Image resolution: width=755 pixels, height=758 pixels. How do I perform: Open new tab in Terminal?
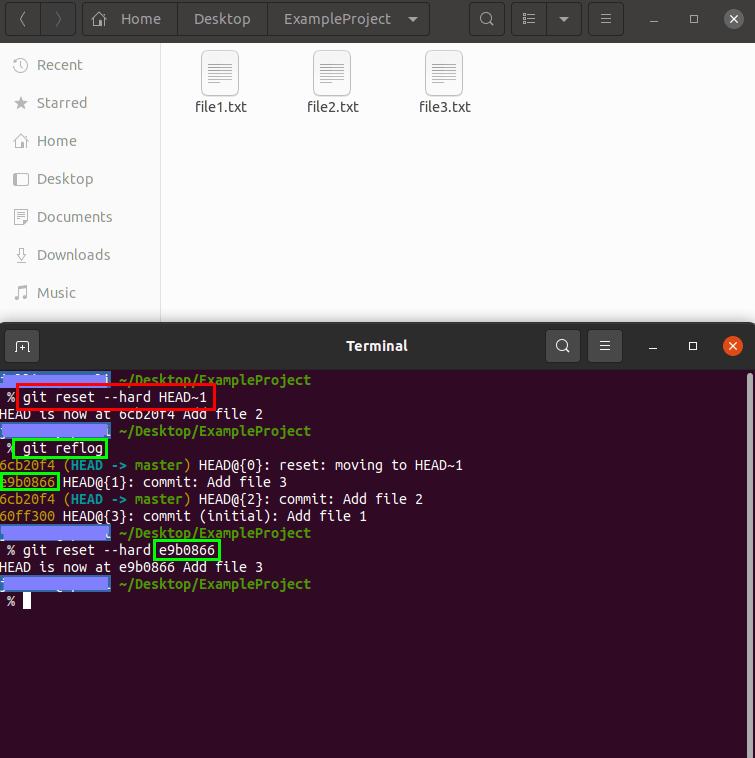tap(22, 346)
